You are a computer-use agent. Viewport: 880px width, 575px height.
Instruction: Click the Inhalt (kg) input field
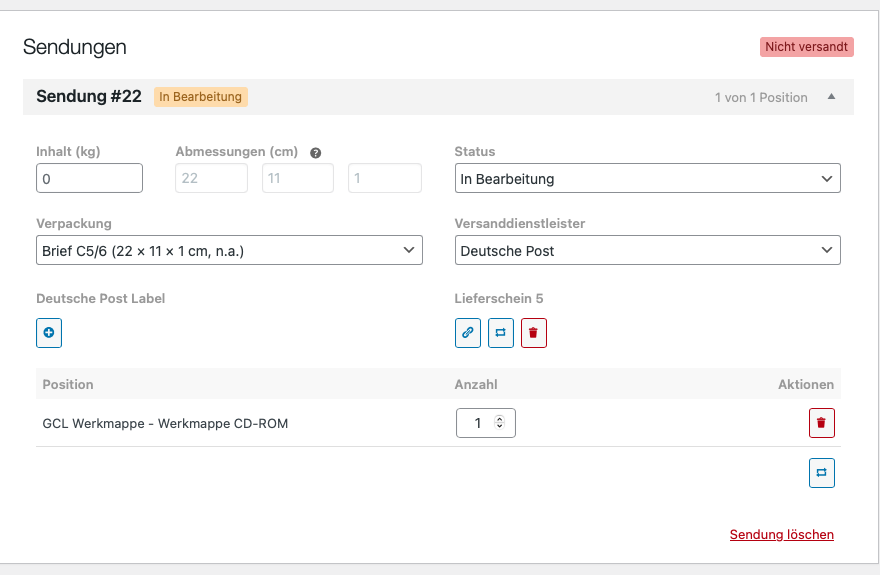click(x=89, y=179)
